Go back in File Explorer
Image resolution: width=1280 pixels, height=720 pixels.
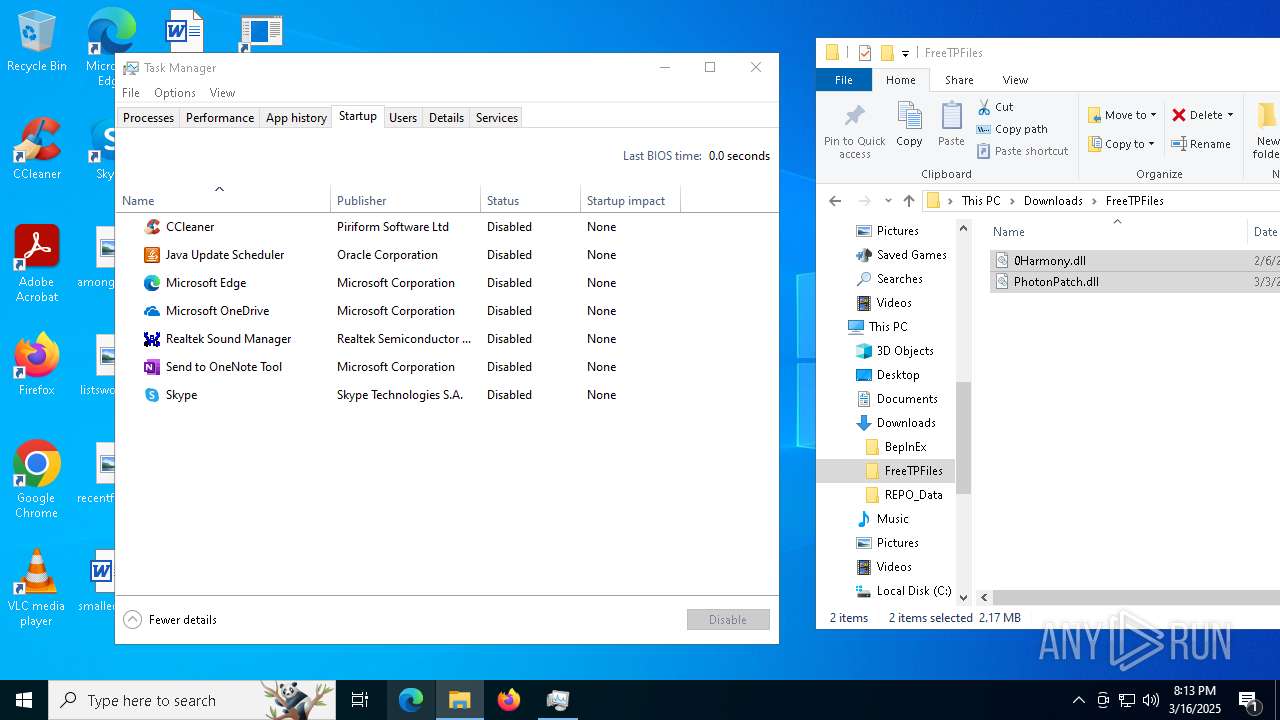click(x=835, y=201)
